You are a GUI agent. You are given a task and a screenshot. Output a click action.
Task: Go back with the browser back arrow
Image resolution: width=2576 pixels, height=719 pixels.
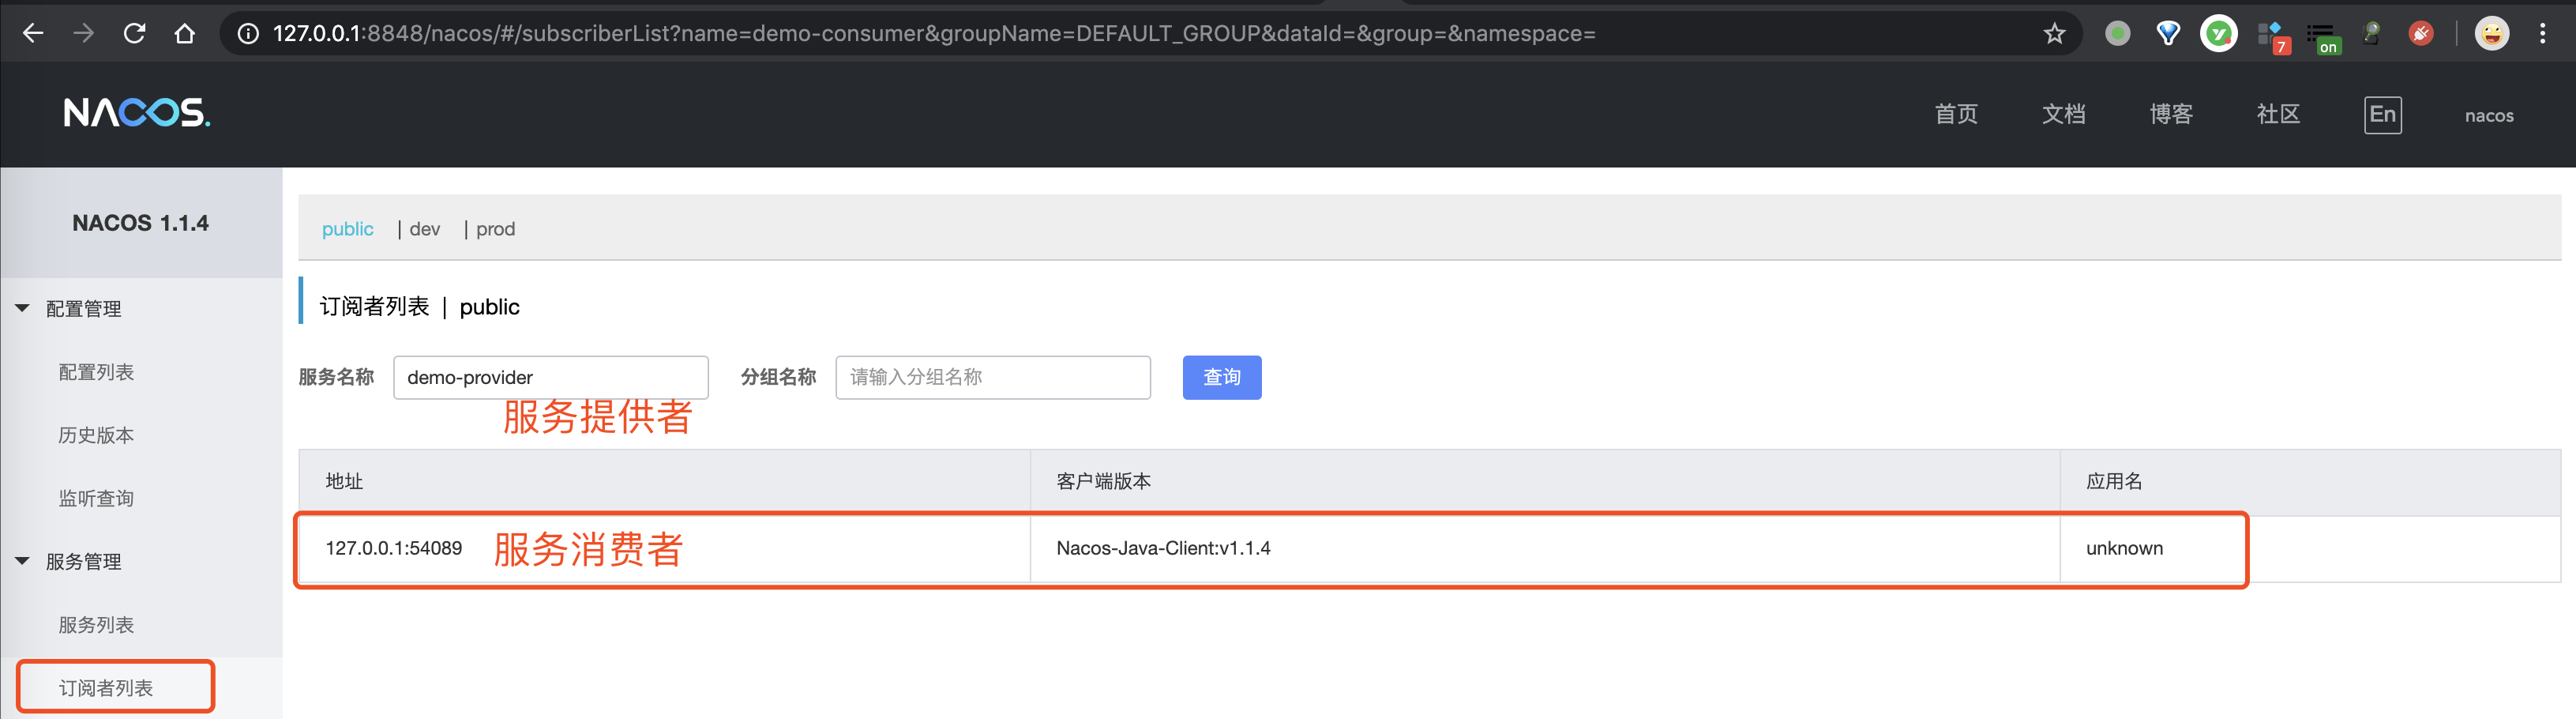[33, 33]
